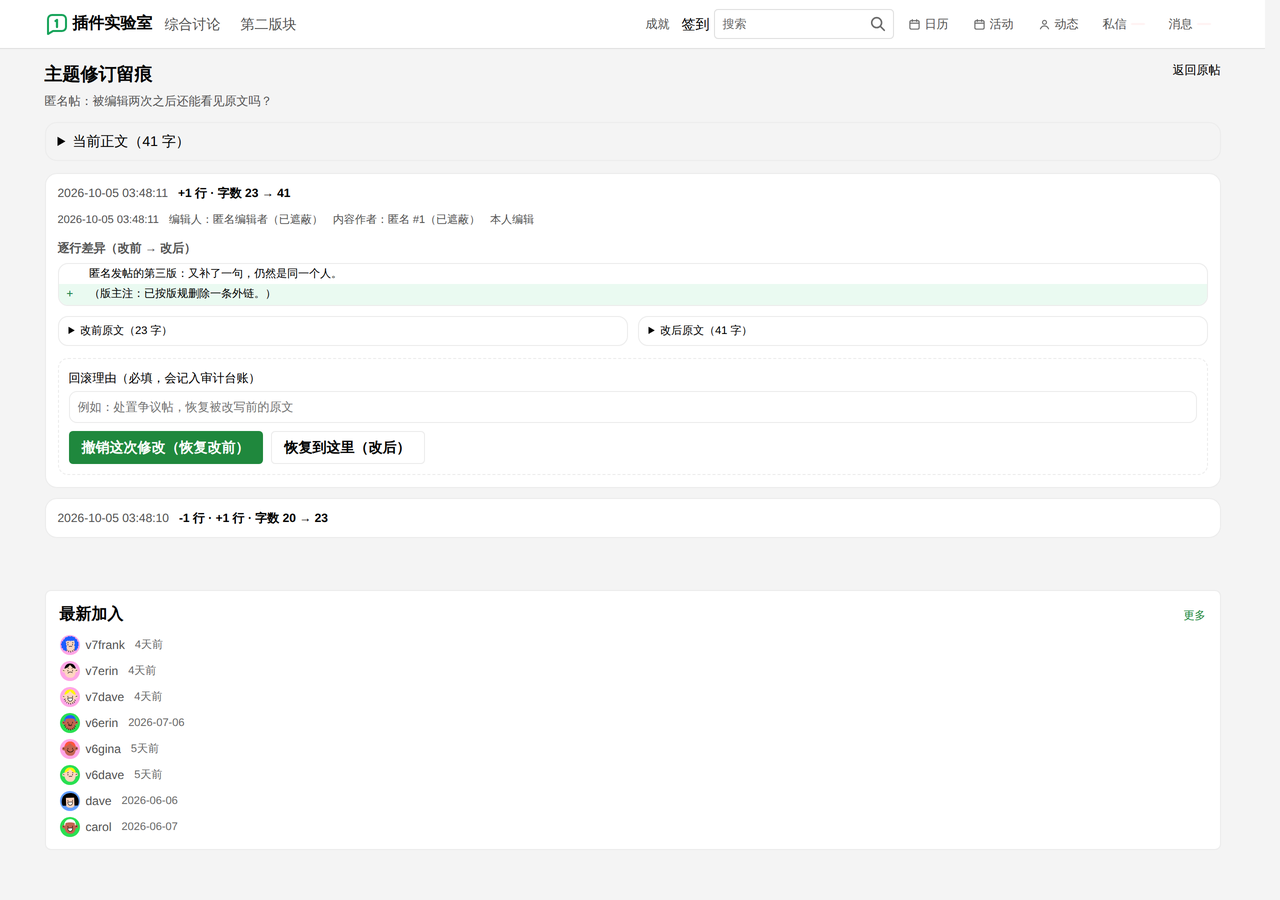Open v6gina's avatar
Image resolution: width=1280 pixels, height=900 pixels.
70,749
